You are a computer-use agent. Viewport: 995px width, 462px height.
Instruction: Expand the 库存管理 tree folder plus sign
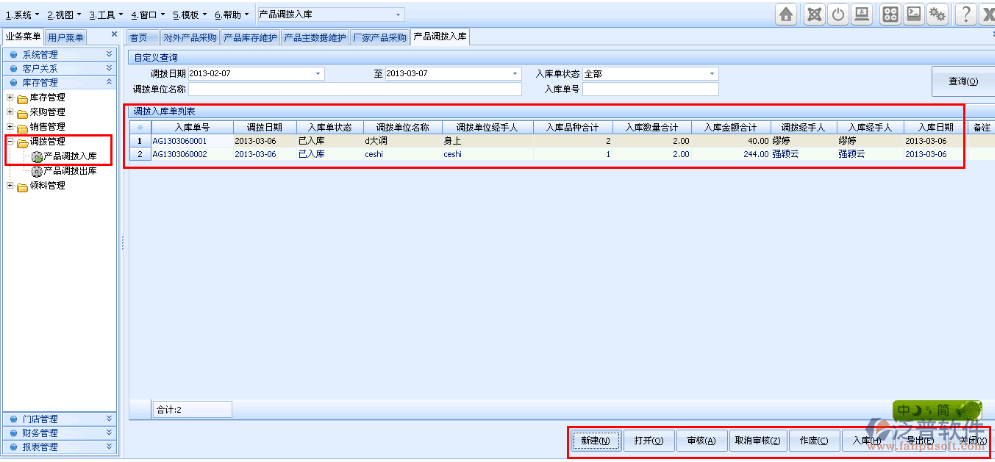10,97
